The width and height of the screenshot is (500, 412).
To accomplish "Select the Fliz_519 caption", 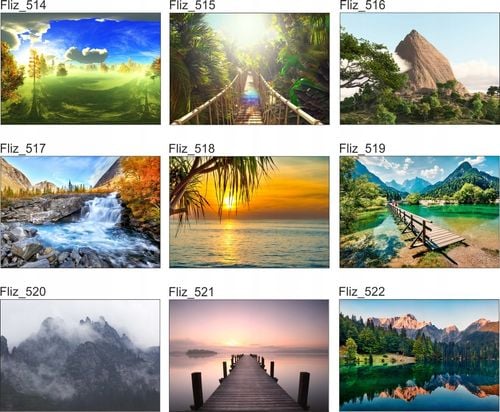I will click(x=362, y=148).
